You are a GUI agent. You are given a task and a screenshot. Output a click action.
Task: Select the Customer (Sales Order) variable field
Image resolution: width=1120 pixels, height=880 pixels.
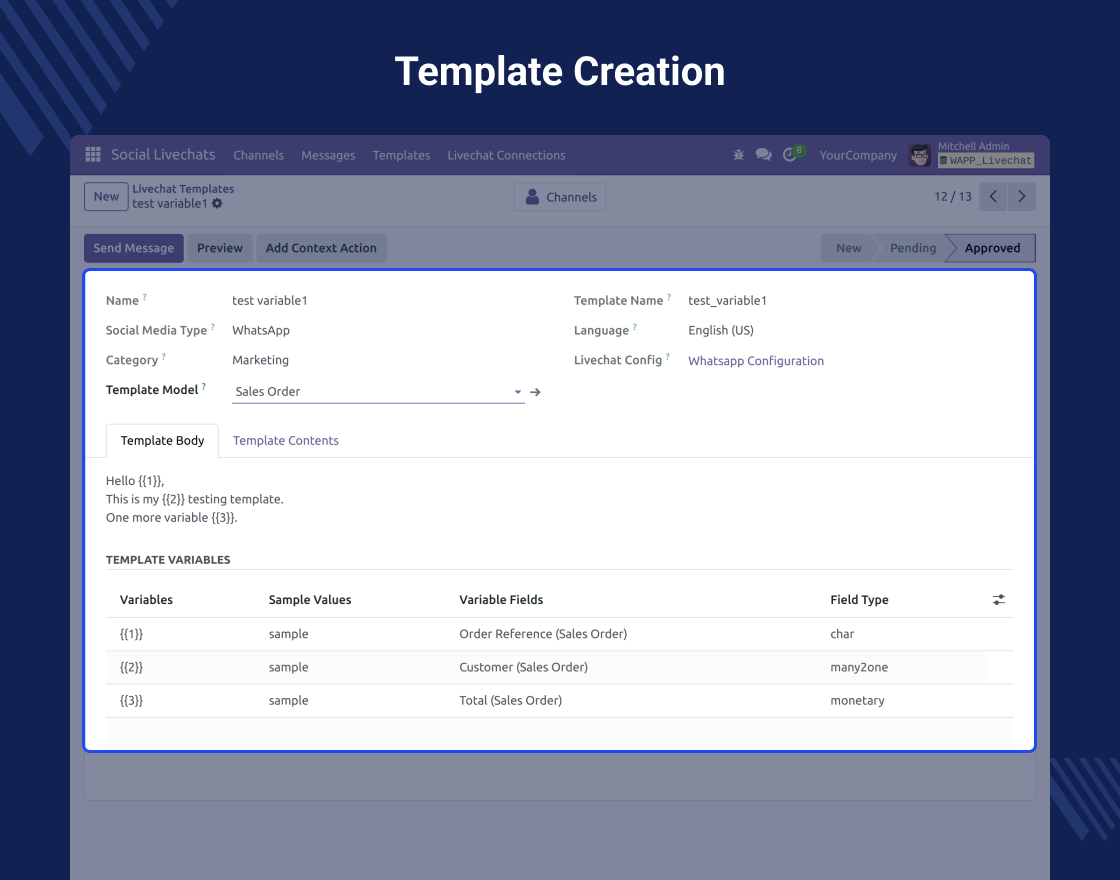tap(523, 667)
